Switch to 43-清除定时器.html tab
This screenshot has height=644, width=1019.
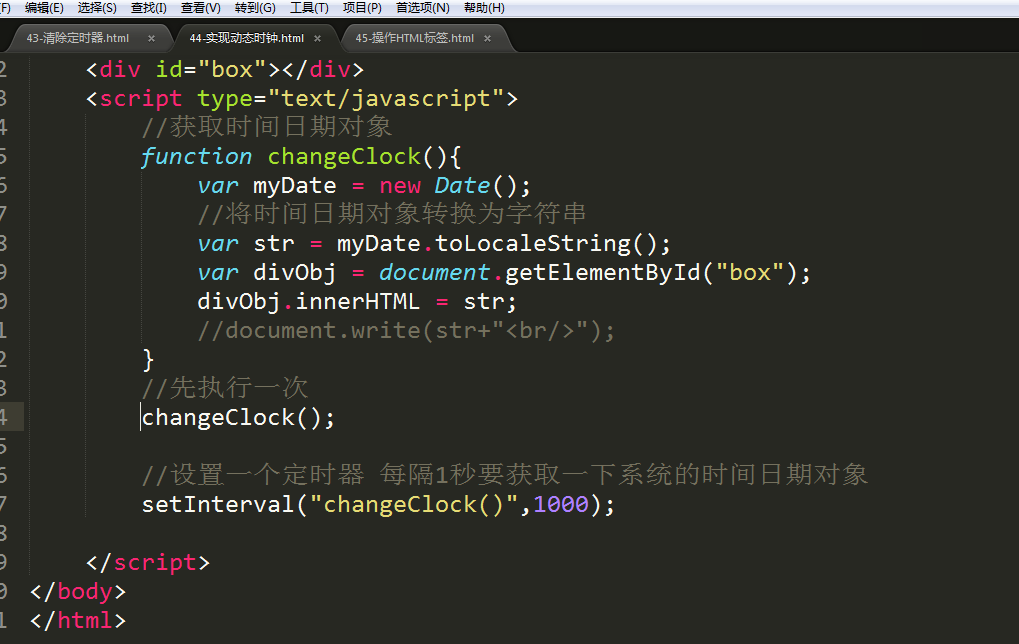[x=78, y=38]
